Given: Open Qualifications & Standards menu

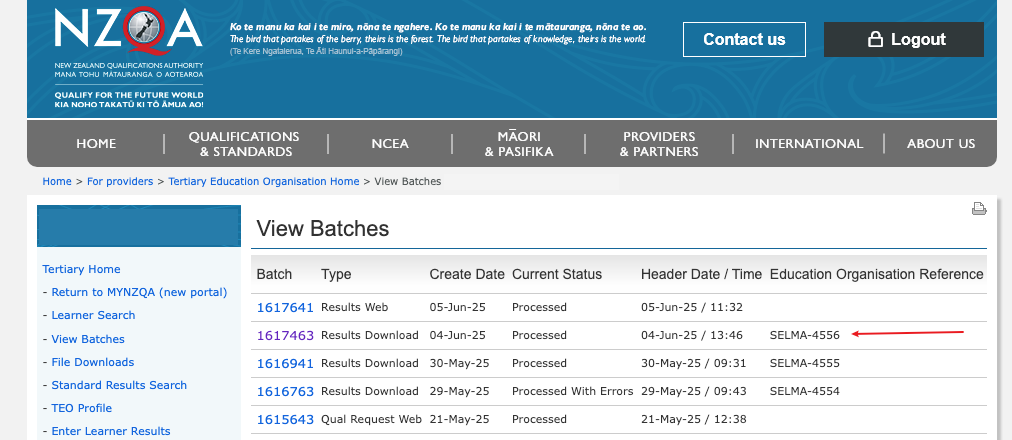Looking at the screenshot, I should tap(245, 144).
